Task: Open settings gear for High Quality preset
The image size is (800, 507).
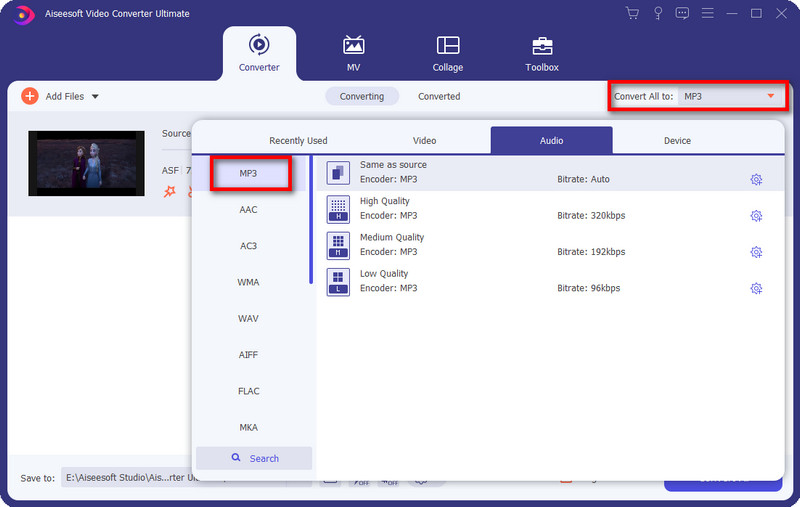Action: 756,216
